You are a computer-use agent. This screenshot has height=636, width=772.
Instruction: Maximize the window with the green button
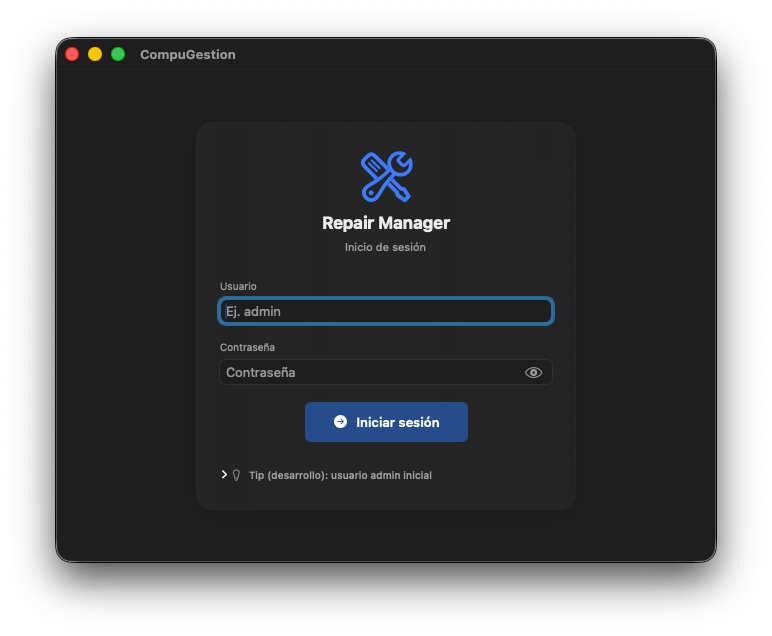tap(118, 54)
